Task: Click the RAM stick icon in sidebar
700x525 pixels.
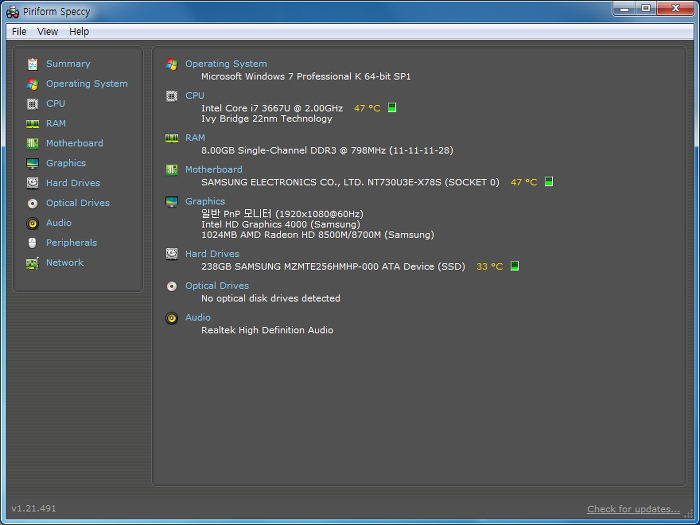Action: coord(32,124)
